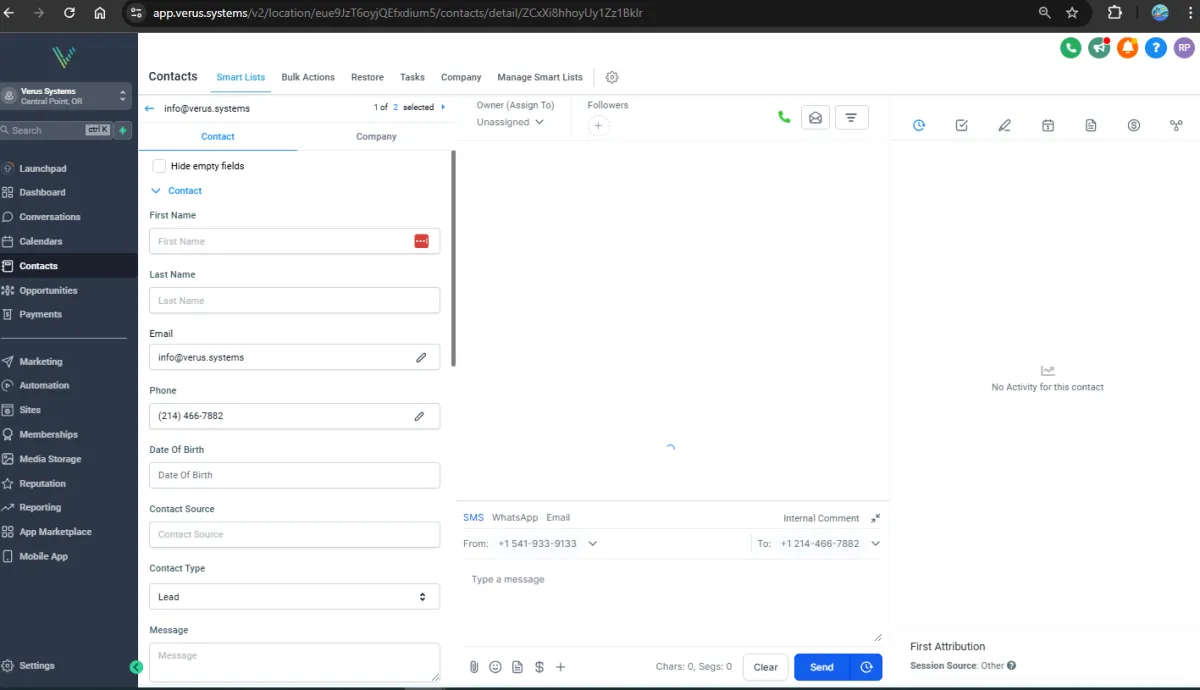1200x690 pixels.
Task: Click the Send button
Action: point(822,667)
